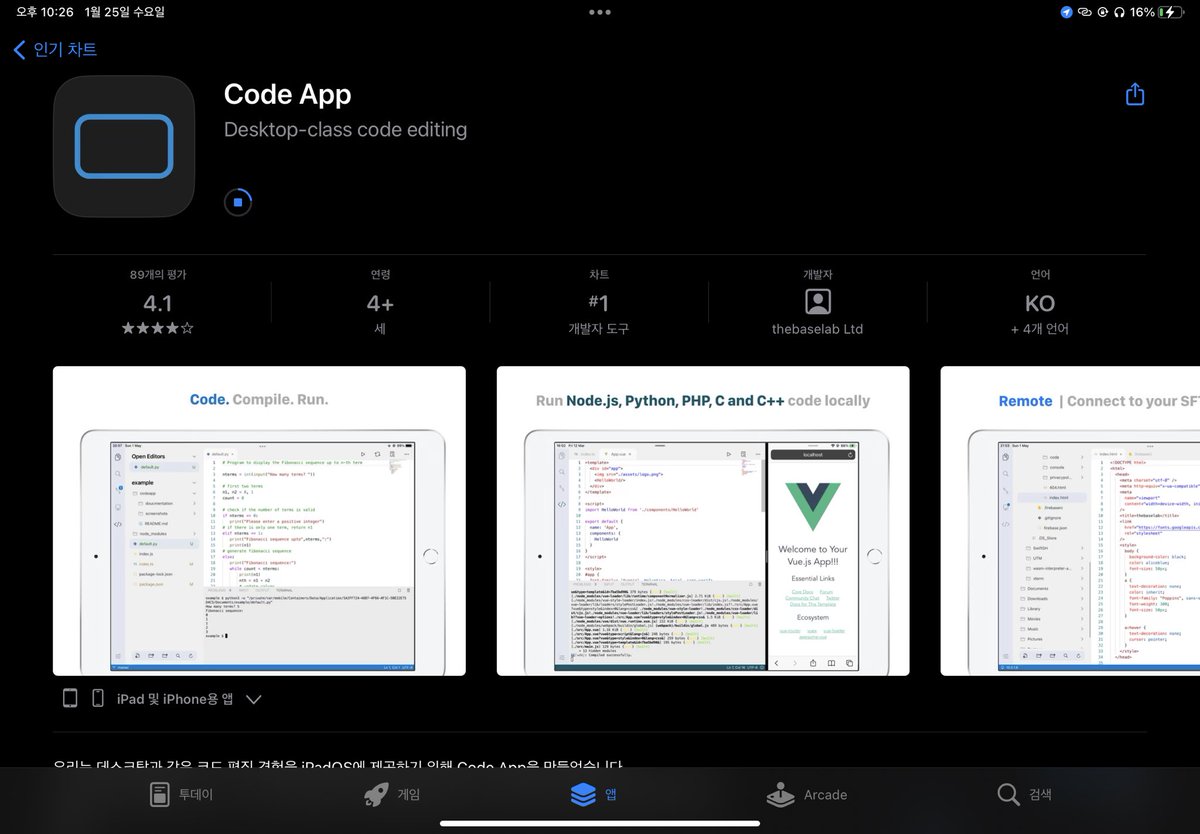Tap the iPhone device icon

(x=98, y=698)
